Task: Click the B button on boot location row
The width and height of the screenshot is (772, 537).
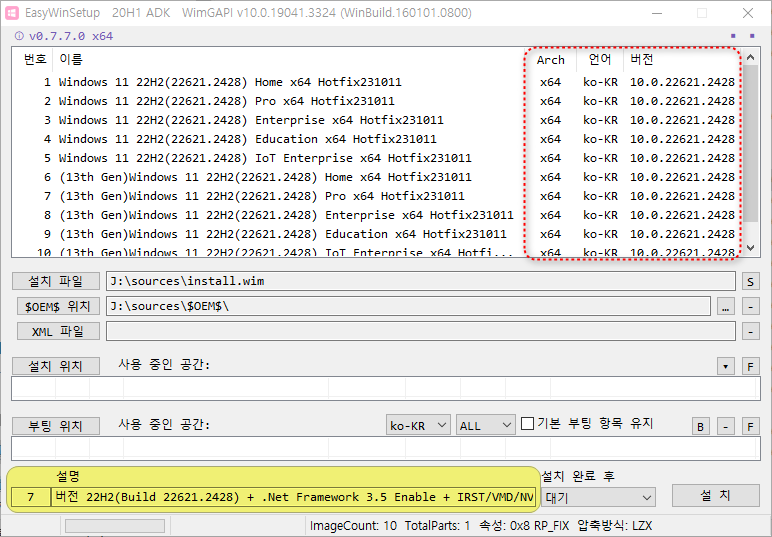Action: pos(701,426)
